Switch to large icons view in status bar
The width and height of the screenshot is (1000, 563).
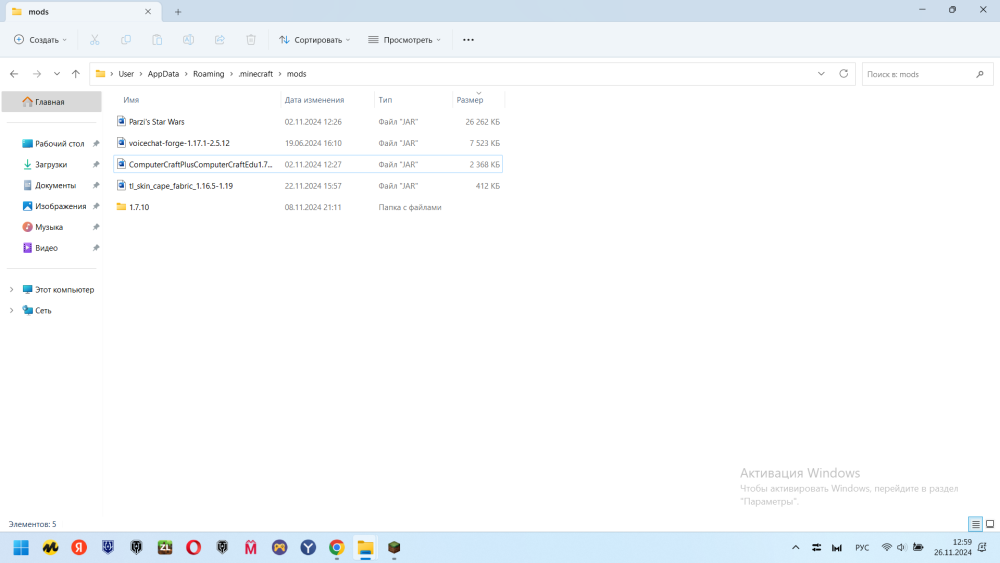(x=990, y=524)
